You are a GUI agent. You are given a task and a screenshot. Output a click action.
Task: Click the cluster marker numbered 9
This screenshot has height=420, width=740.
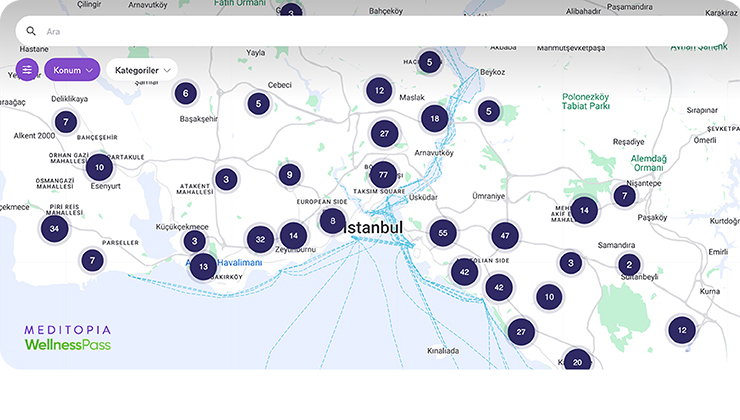pyautogui.click(x=289, y=175)
